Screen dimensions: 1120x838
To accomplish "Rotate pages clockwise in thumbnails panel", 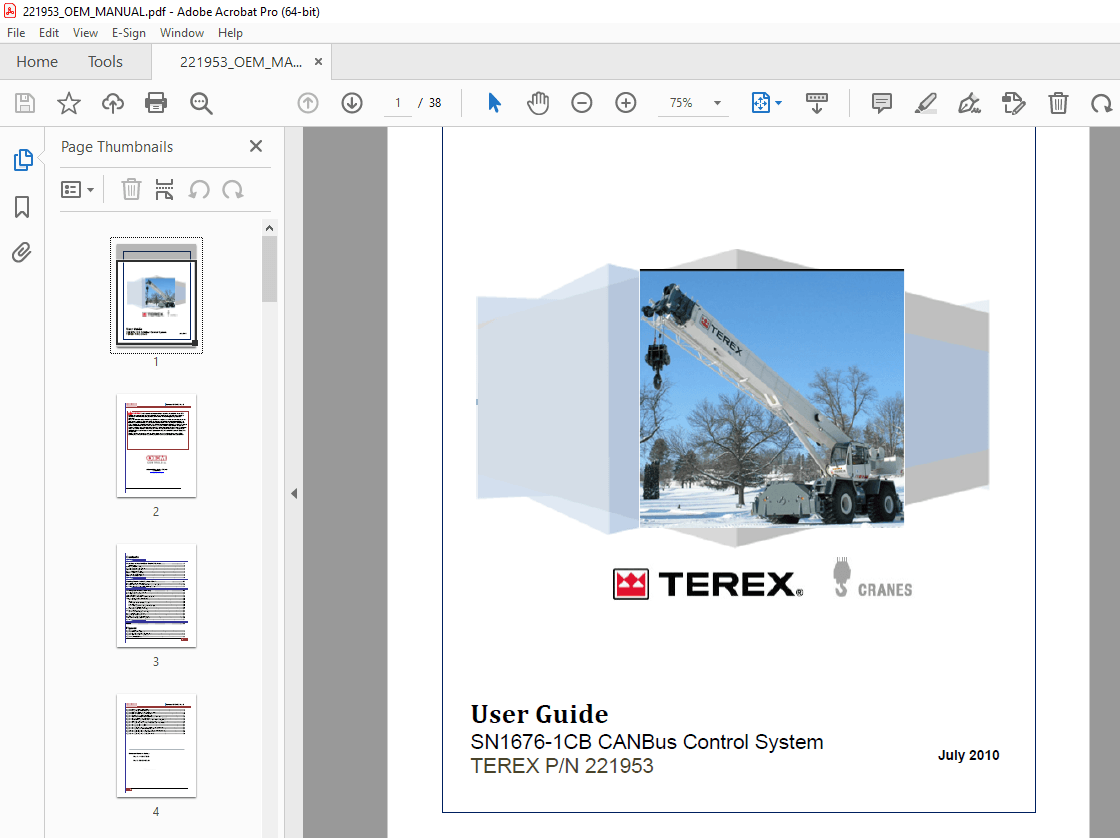I will [x=231, y=189].
